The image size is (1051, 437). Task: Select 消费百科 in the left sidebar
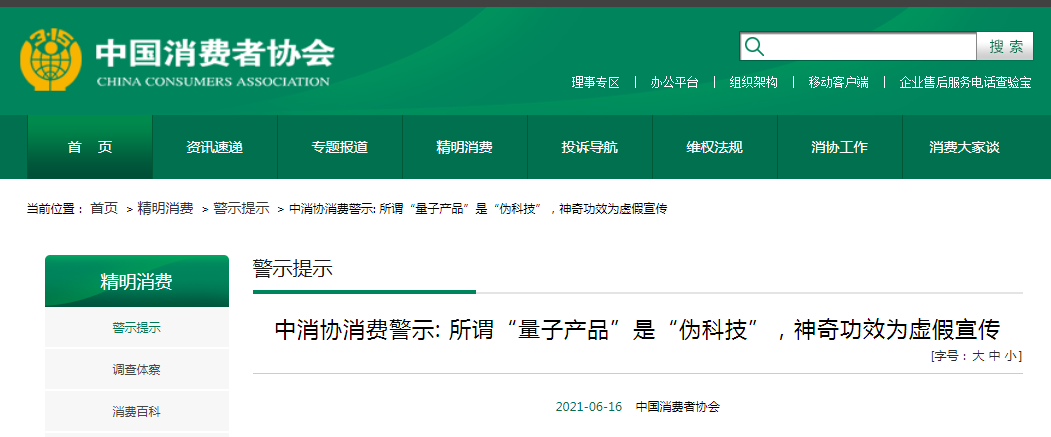point(137,412)
